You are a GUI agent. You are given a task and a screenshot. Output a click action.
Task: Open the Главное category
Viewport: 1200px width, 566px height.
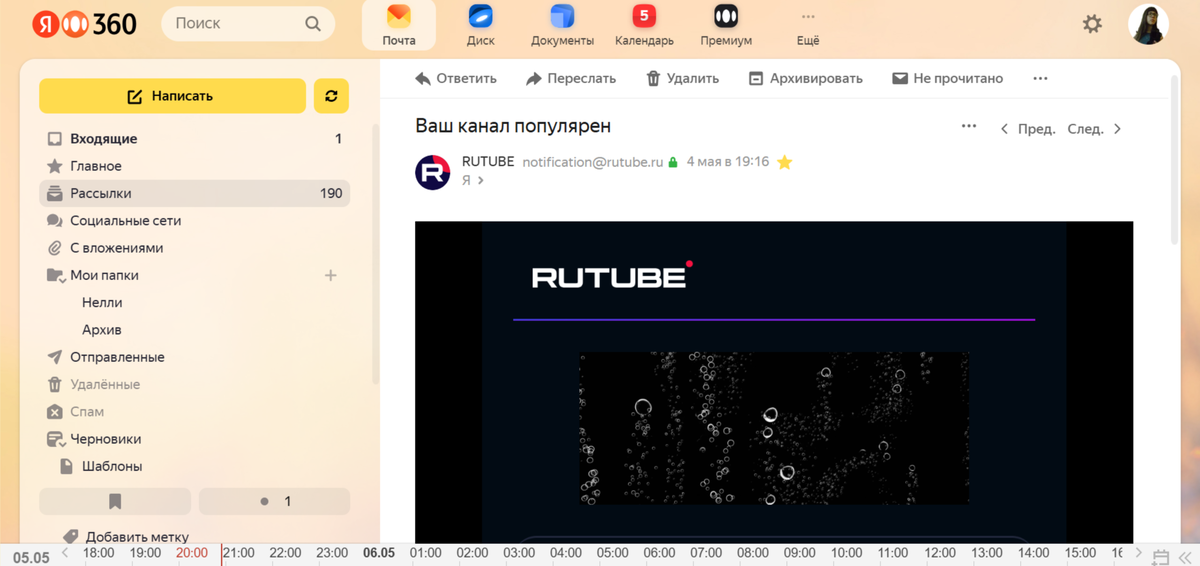coord(194,166)
